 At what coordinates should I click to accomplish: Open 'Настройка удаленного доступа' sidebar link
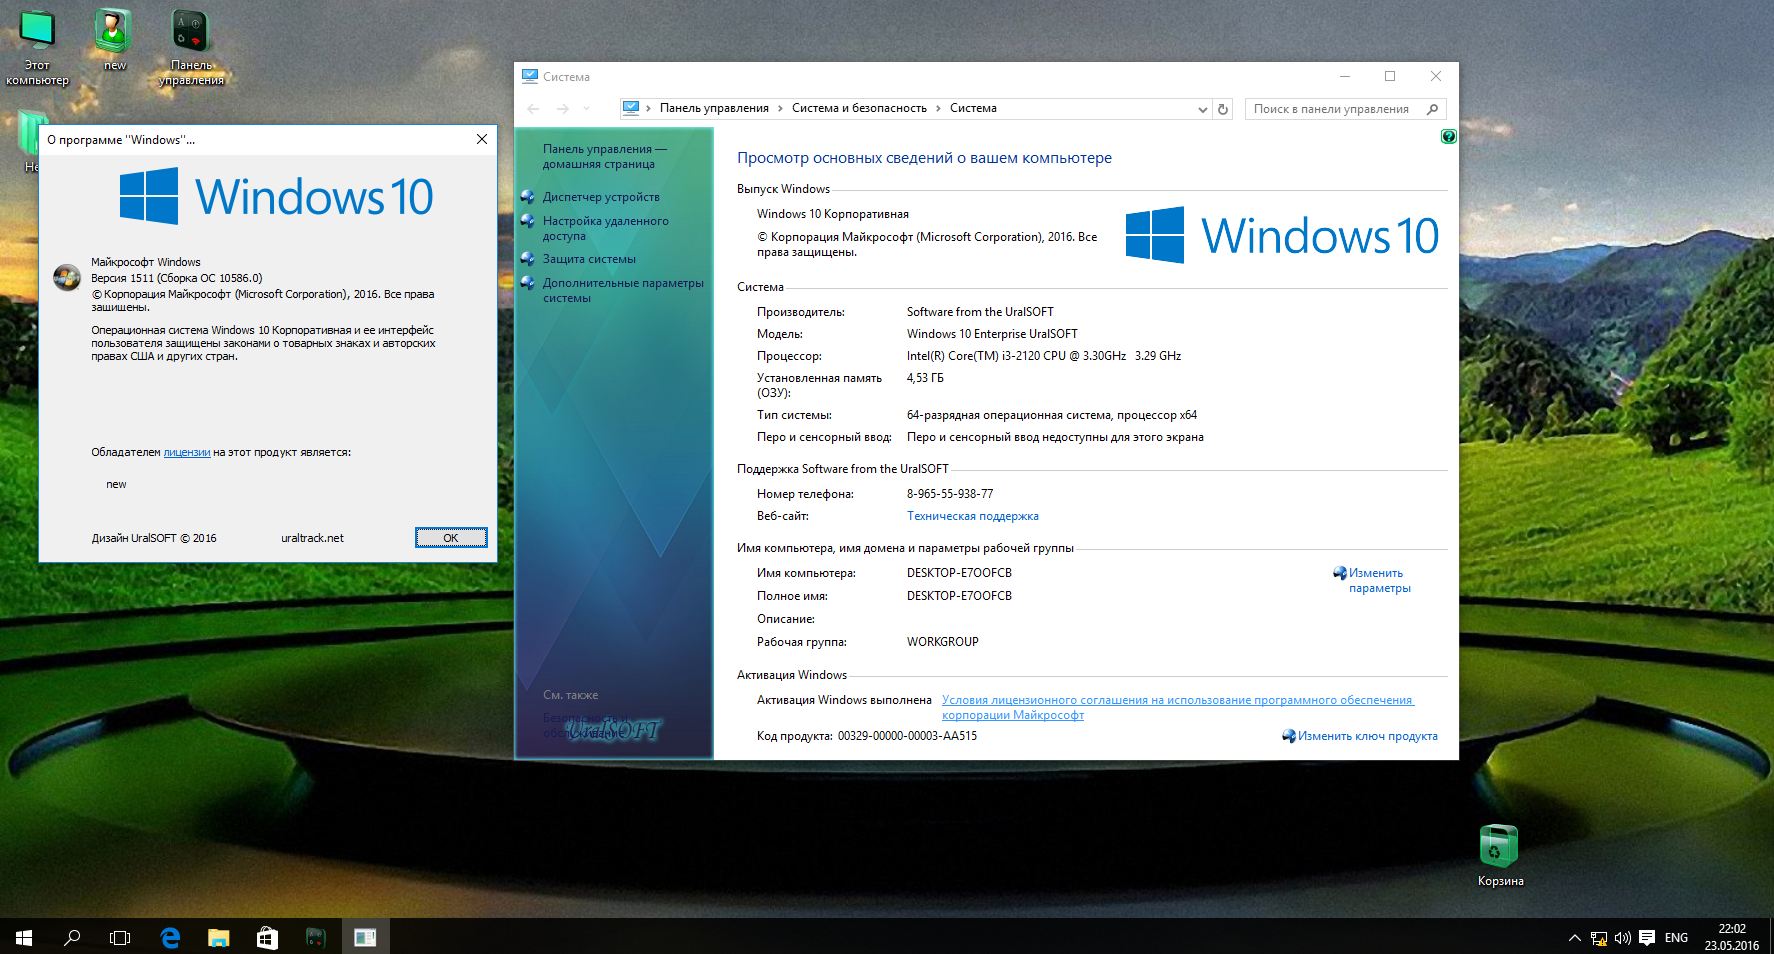click(x=605, y=228)
